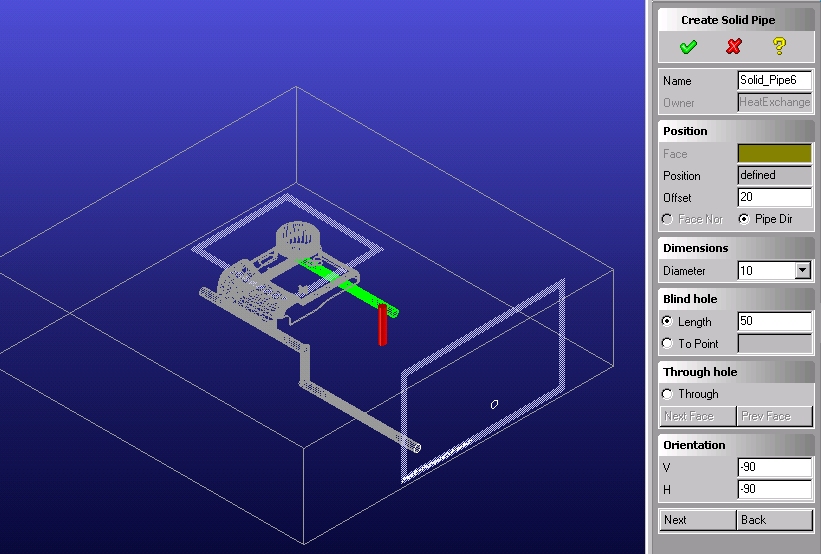Select the Face Nor radio button
This screenshot has height=554, width=821.
tap(667, 219)
